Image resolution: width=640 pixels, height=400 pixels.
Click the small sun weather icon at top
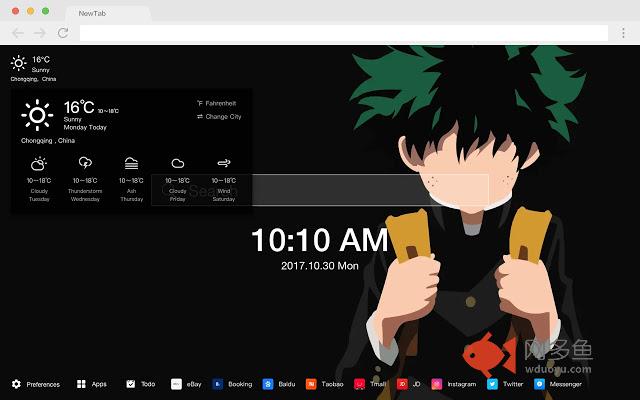click(x=18, y=63)
